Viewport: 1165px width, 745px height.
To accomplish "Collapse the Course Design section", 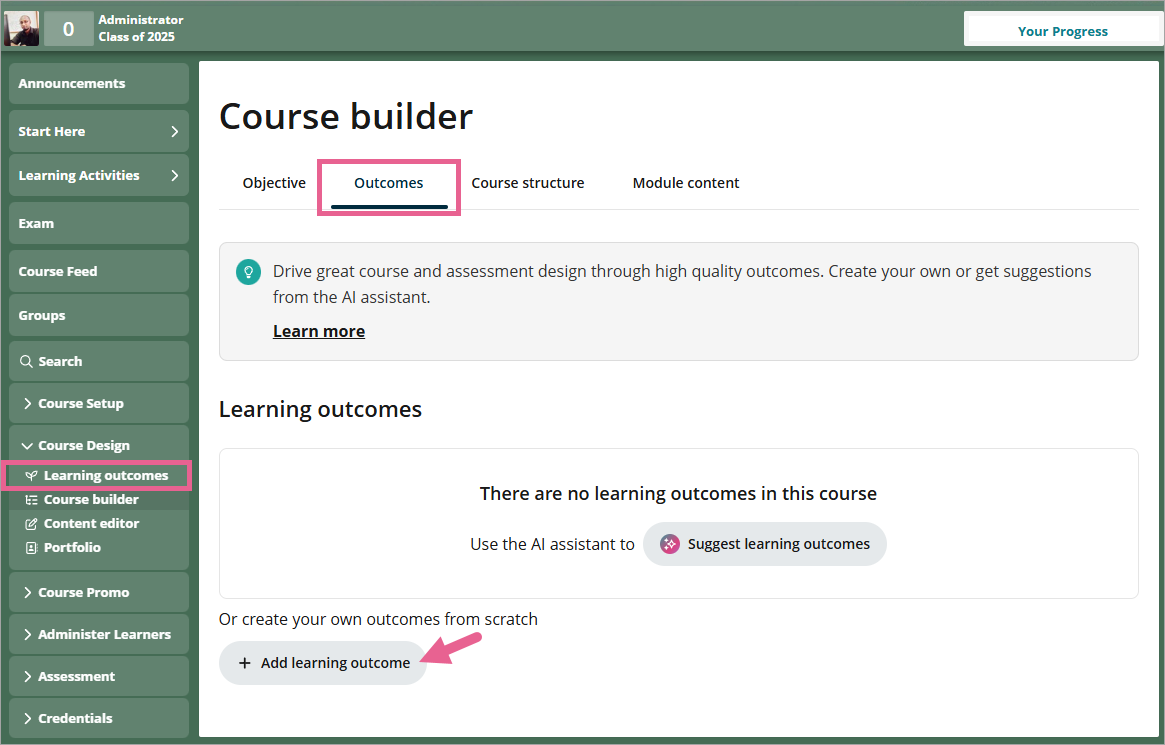I will (99, 445).
